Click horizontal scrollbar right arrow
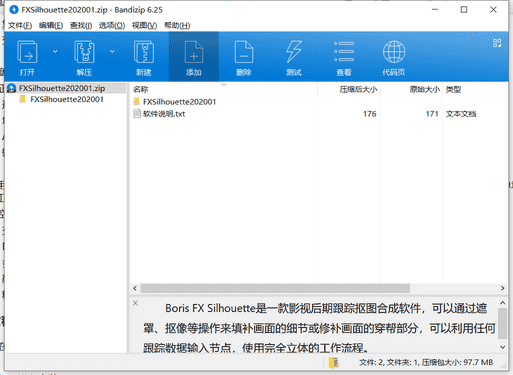Viewport: 513px width, 375px height. pos(503,288)
